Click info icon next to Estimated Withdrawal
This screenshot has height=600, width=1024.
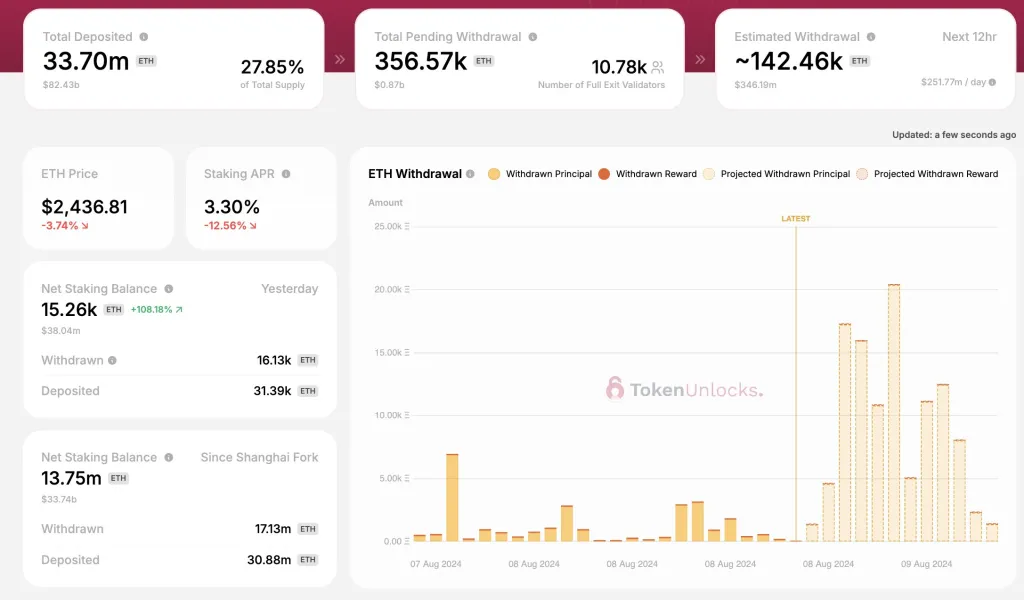tap(872, 37)
